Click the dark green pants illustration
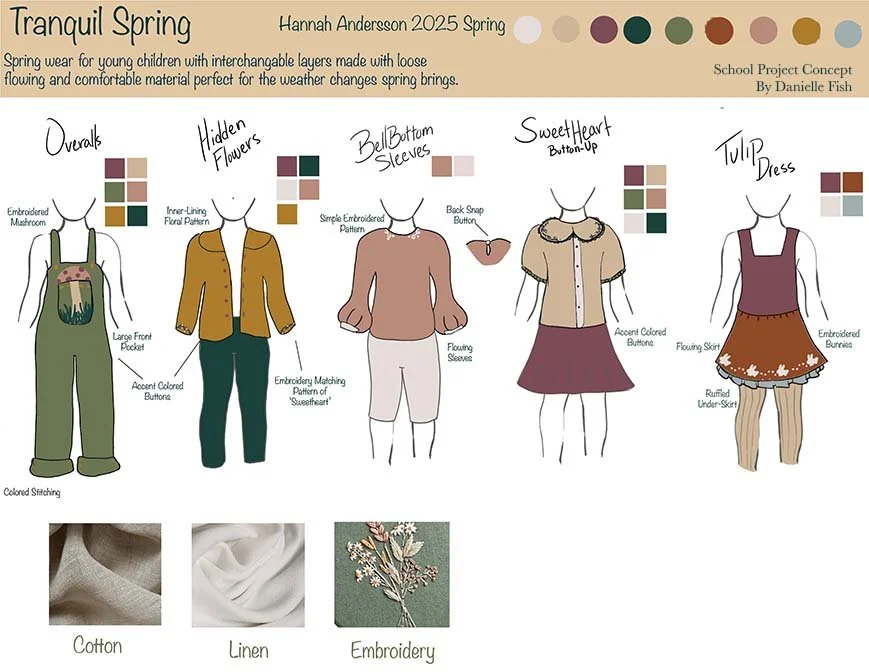The image size is (869, 672). 233,393
